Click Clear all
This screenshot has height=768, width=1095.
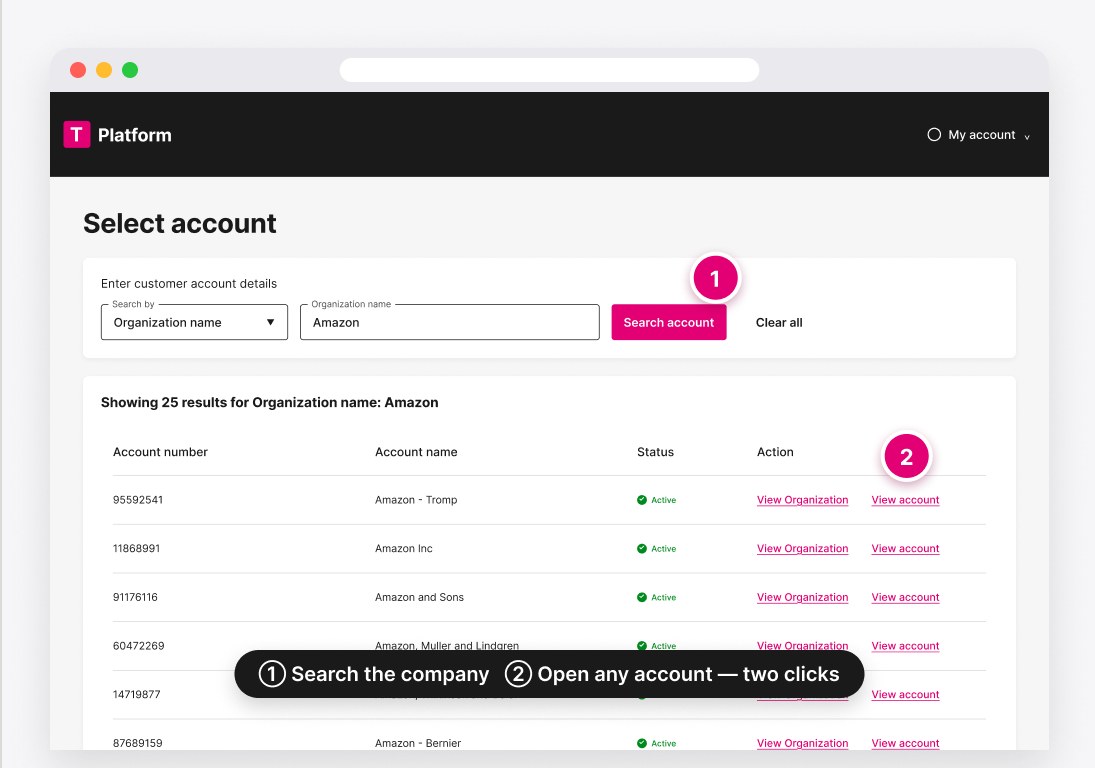click(x=779, y=323)
